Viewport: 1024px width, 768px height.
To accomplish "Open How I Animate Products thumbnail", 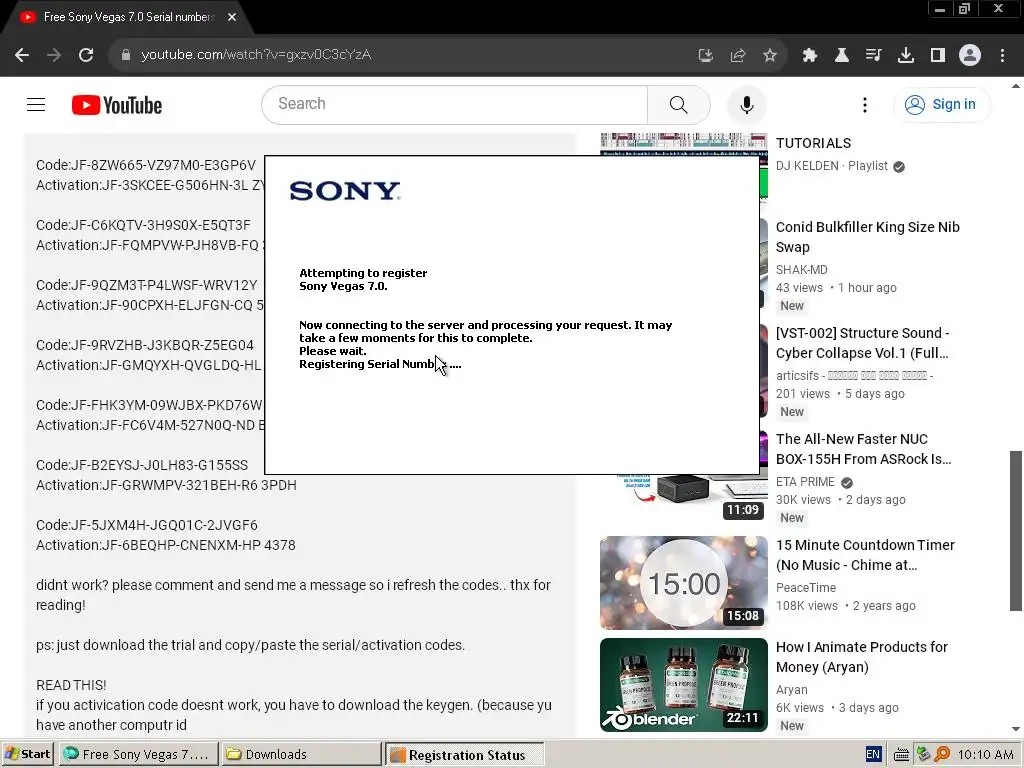I will pos(684,684).
